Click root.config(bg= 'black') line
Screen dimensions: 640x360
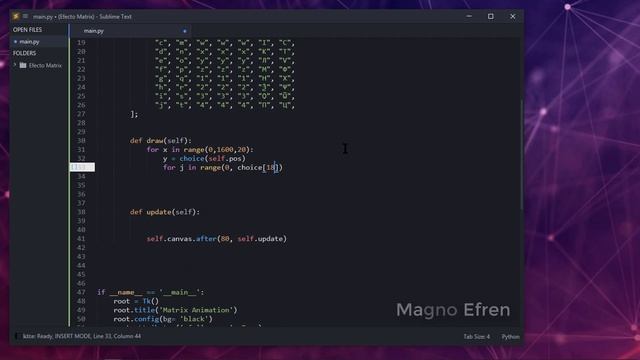(x=163, y=319)
